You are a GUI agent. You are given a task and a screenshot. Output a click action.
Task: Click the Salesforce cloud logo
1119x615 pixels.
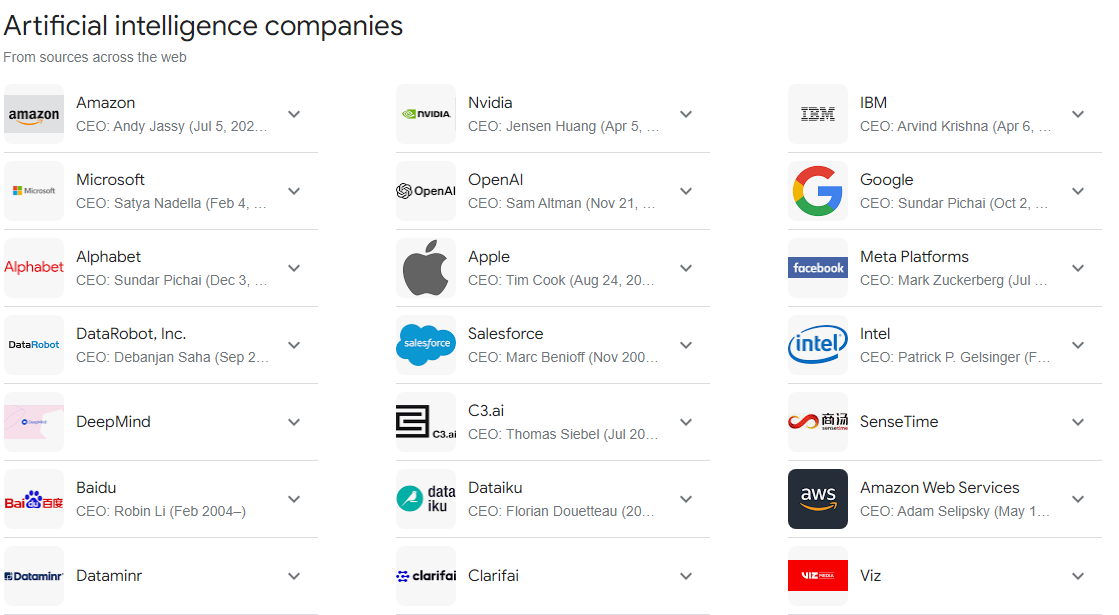(425, 345)
